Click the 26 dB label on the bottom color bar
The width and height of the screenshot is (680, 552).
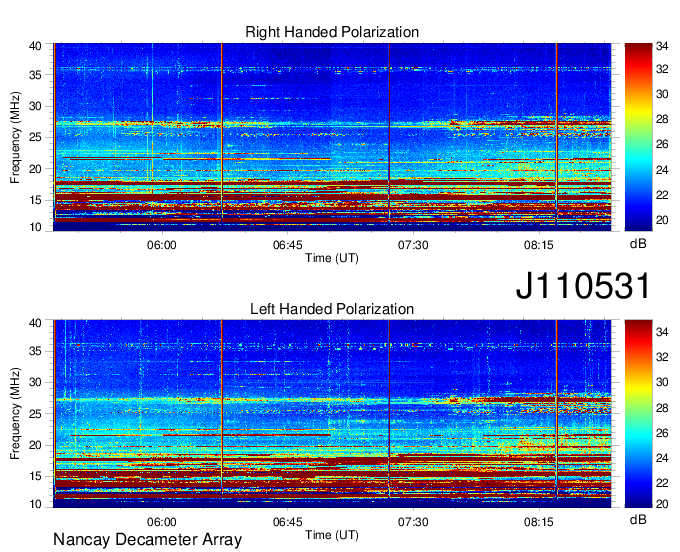coord(662,433)
